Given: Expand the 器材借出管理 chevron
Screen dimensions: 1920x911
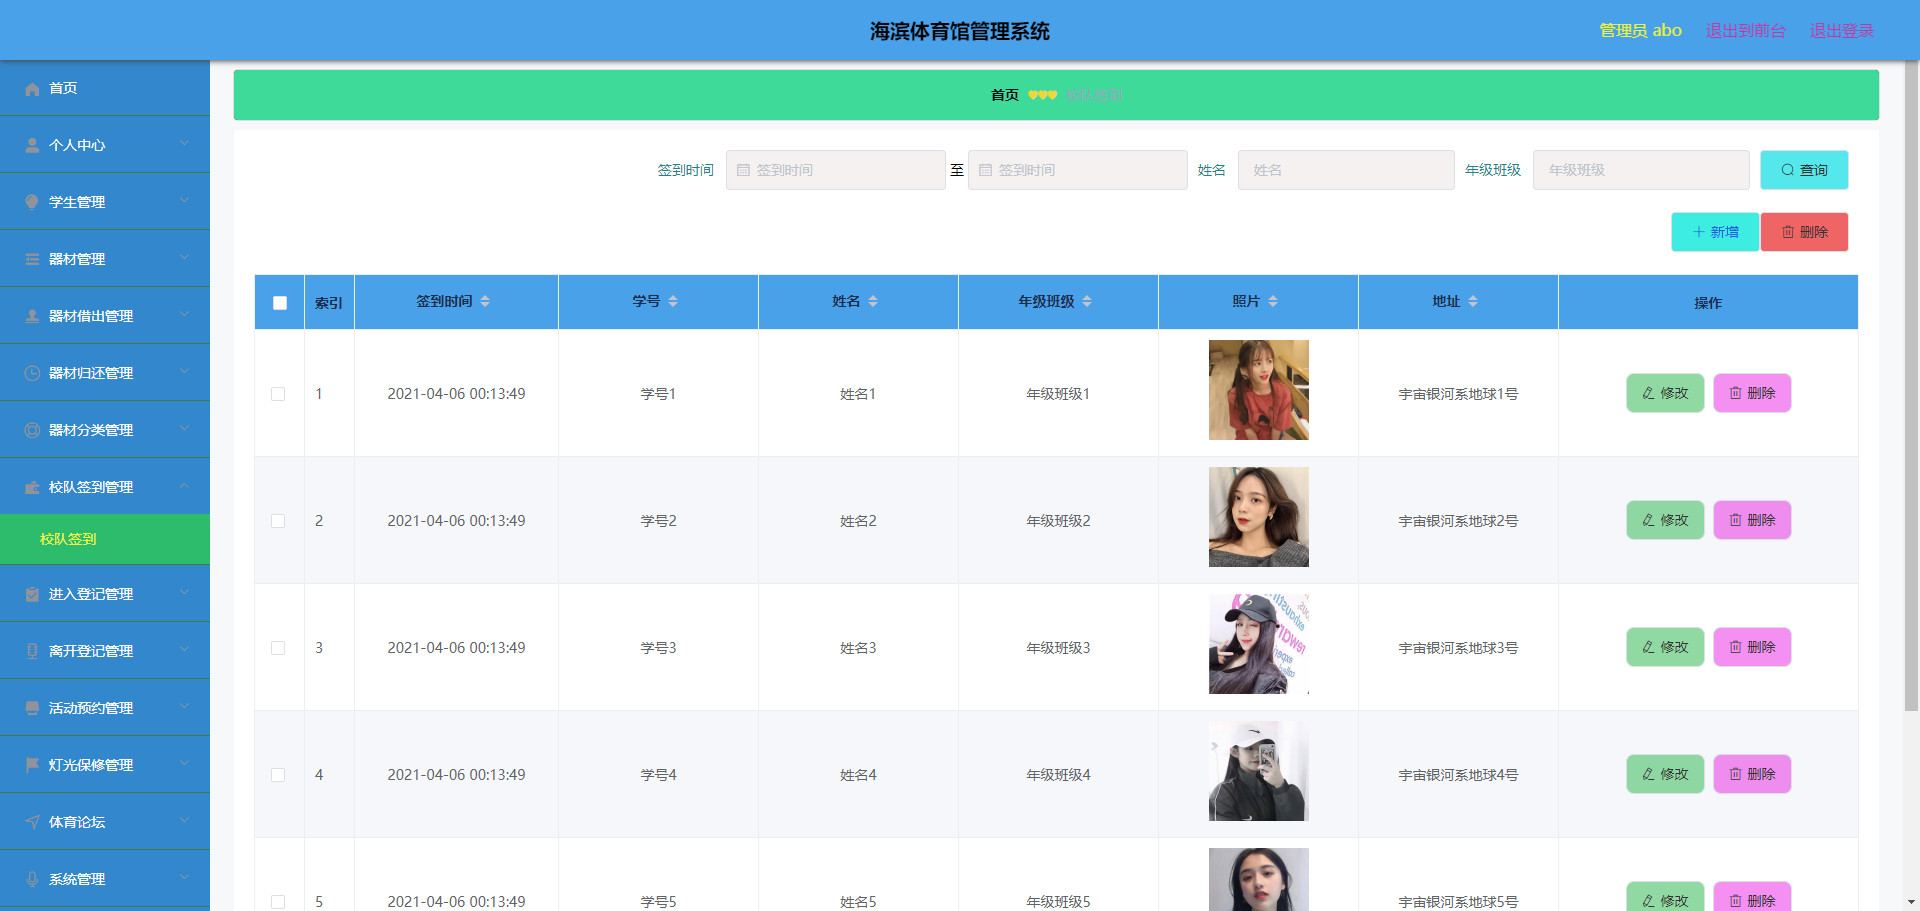Looking at the screenshot, I should click(x=185, y=315).
